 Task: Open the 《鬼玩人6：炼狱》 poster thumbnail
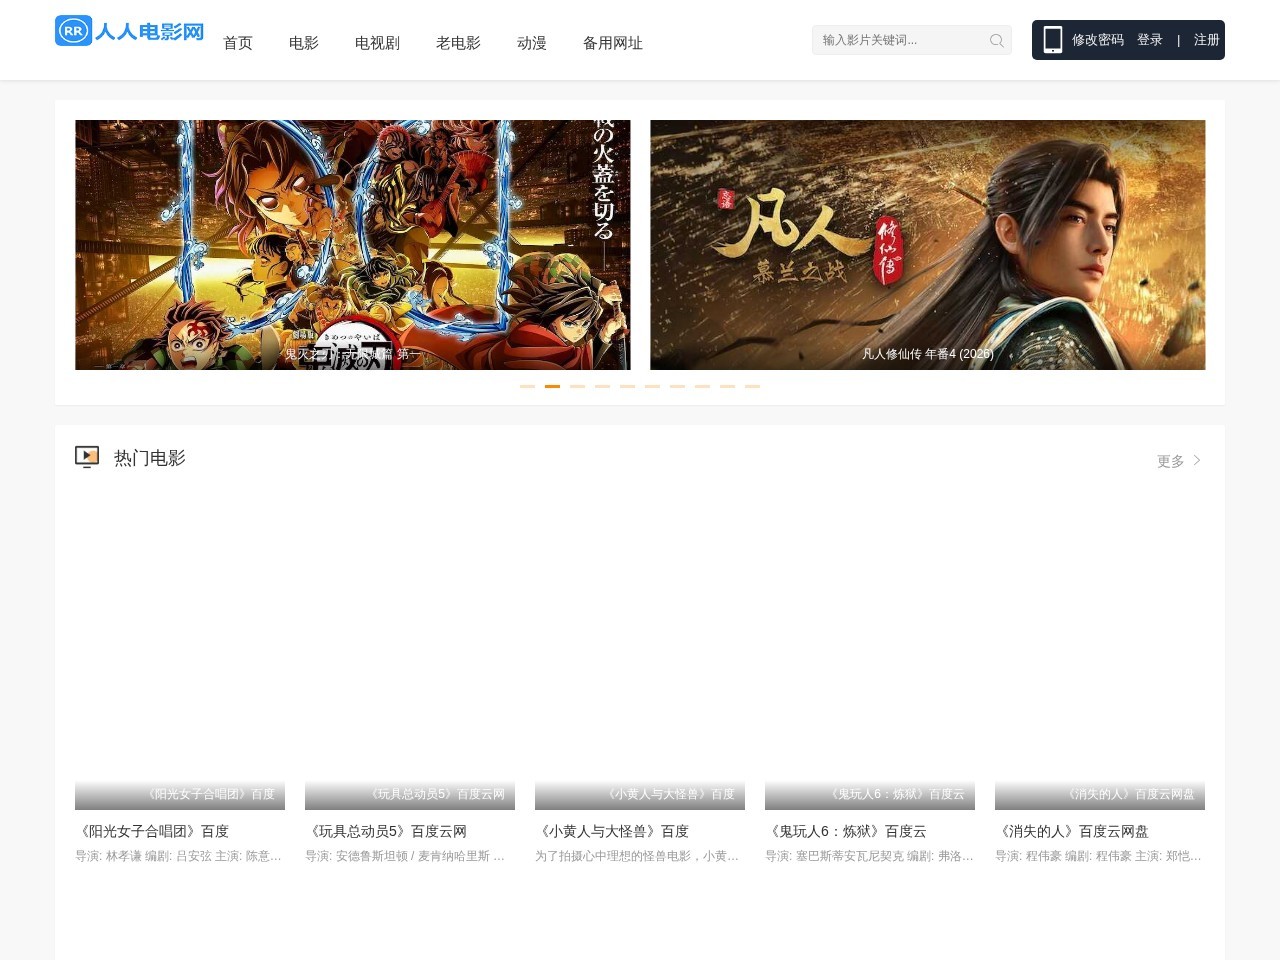click(x=870, y=650)
